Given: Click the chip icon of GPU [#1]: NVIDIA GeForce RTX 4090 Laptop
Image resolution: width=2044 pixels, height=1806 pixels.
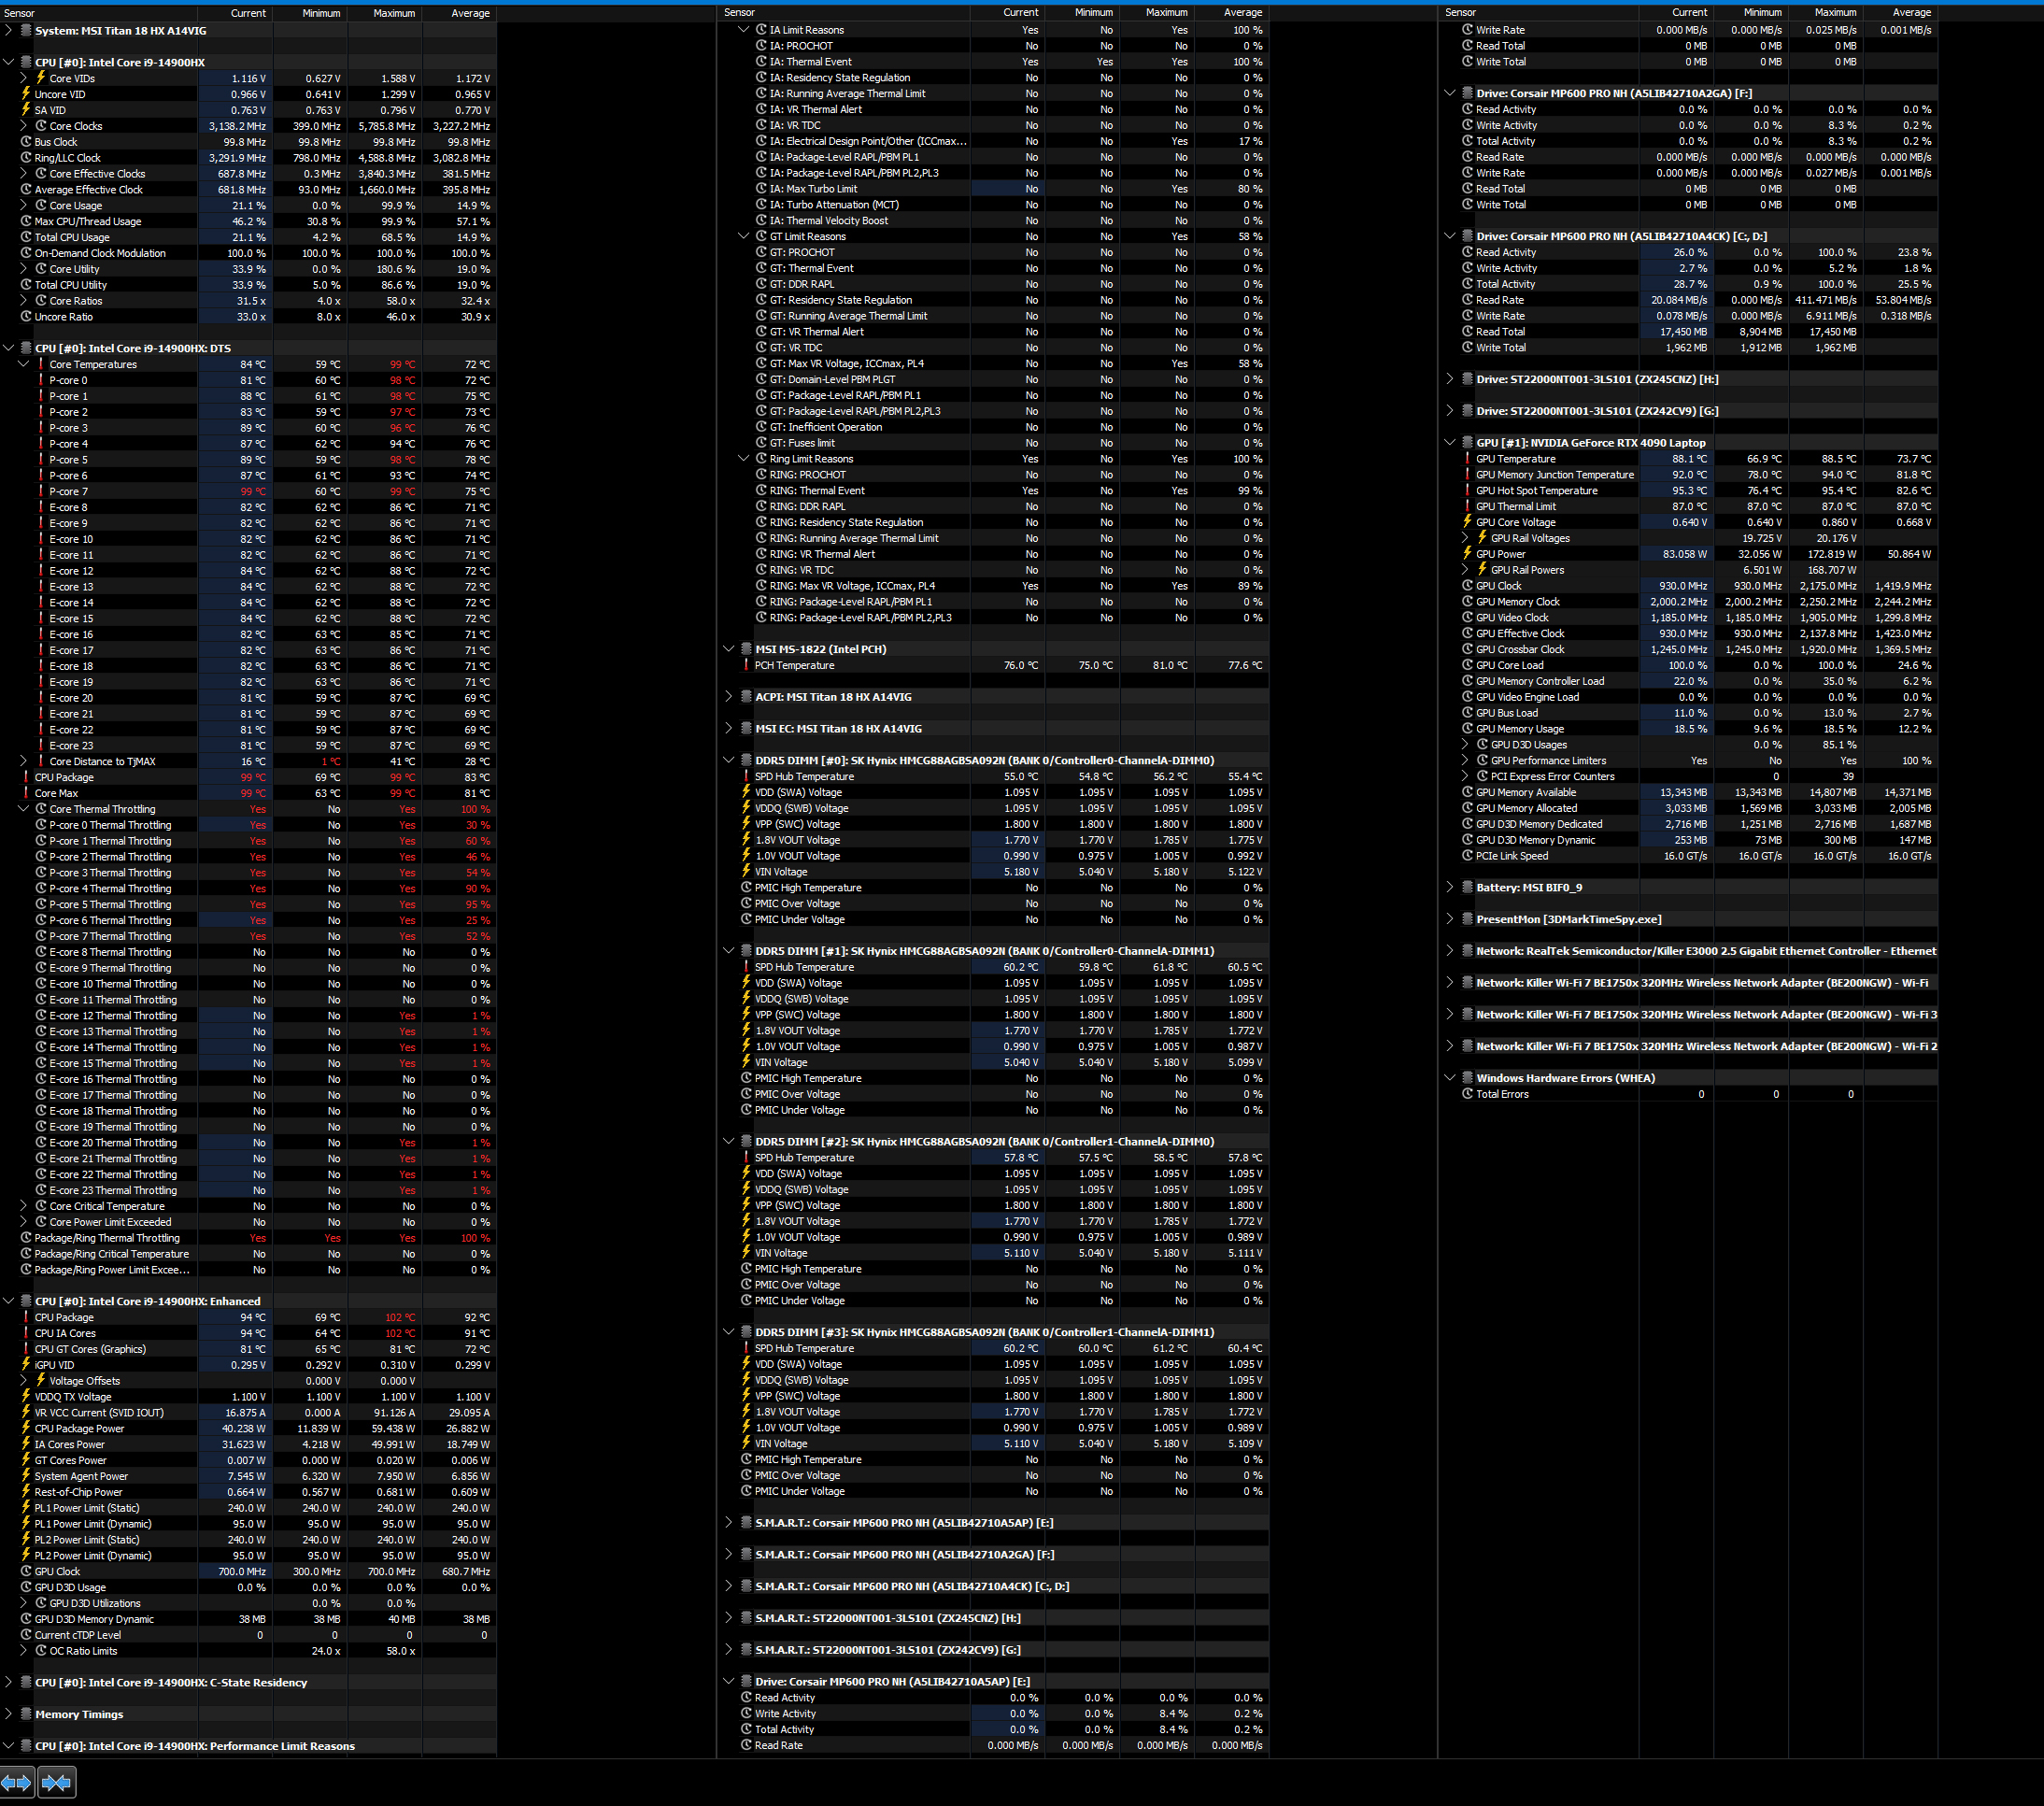Looking at the screenshot, I should click(x=1467, y=442).
